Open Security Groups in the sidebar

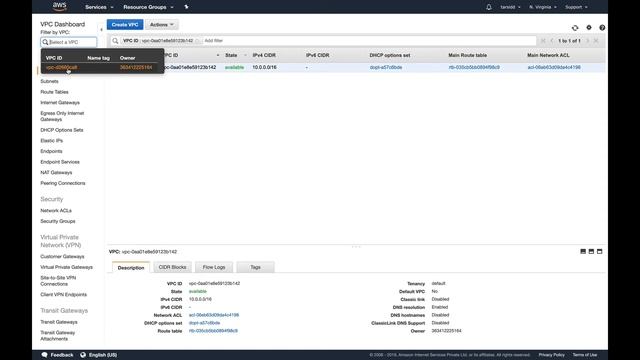click(x=58, y=221)
